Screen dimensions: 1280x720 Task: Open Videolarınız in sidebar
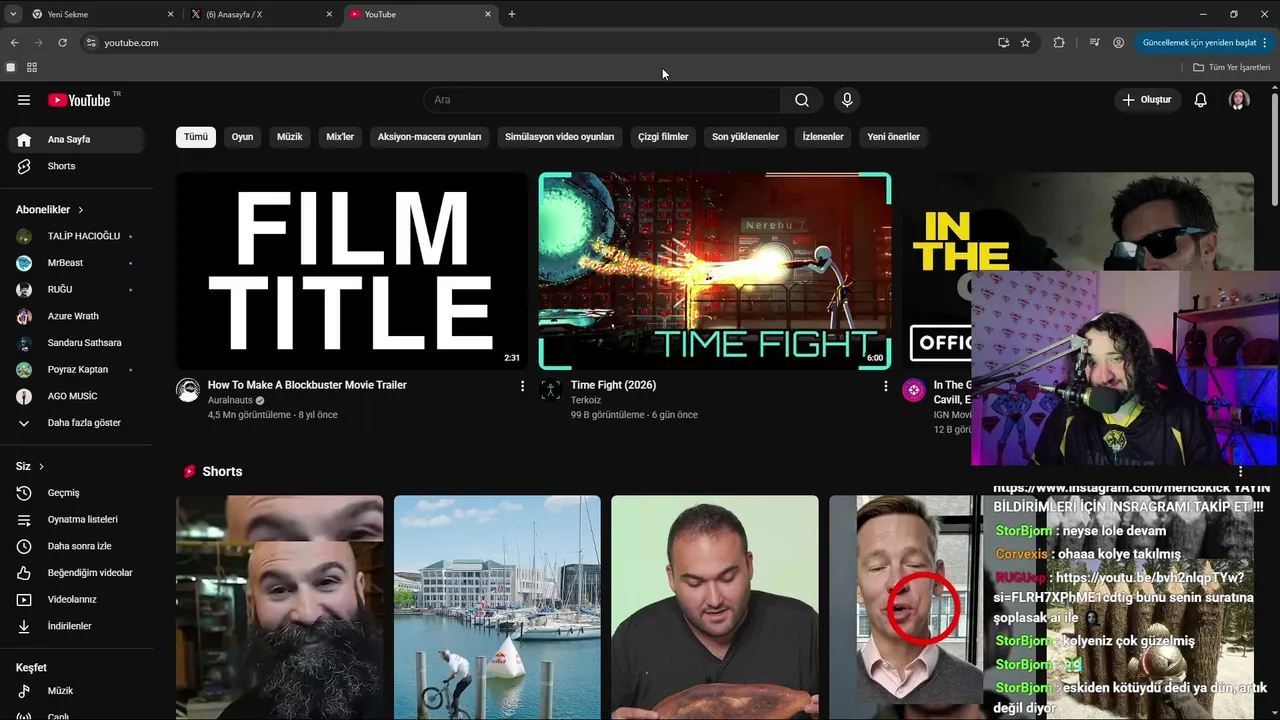(76, 600)
